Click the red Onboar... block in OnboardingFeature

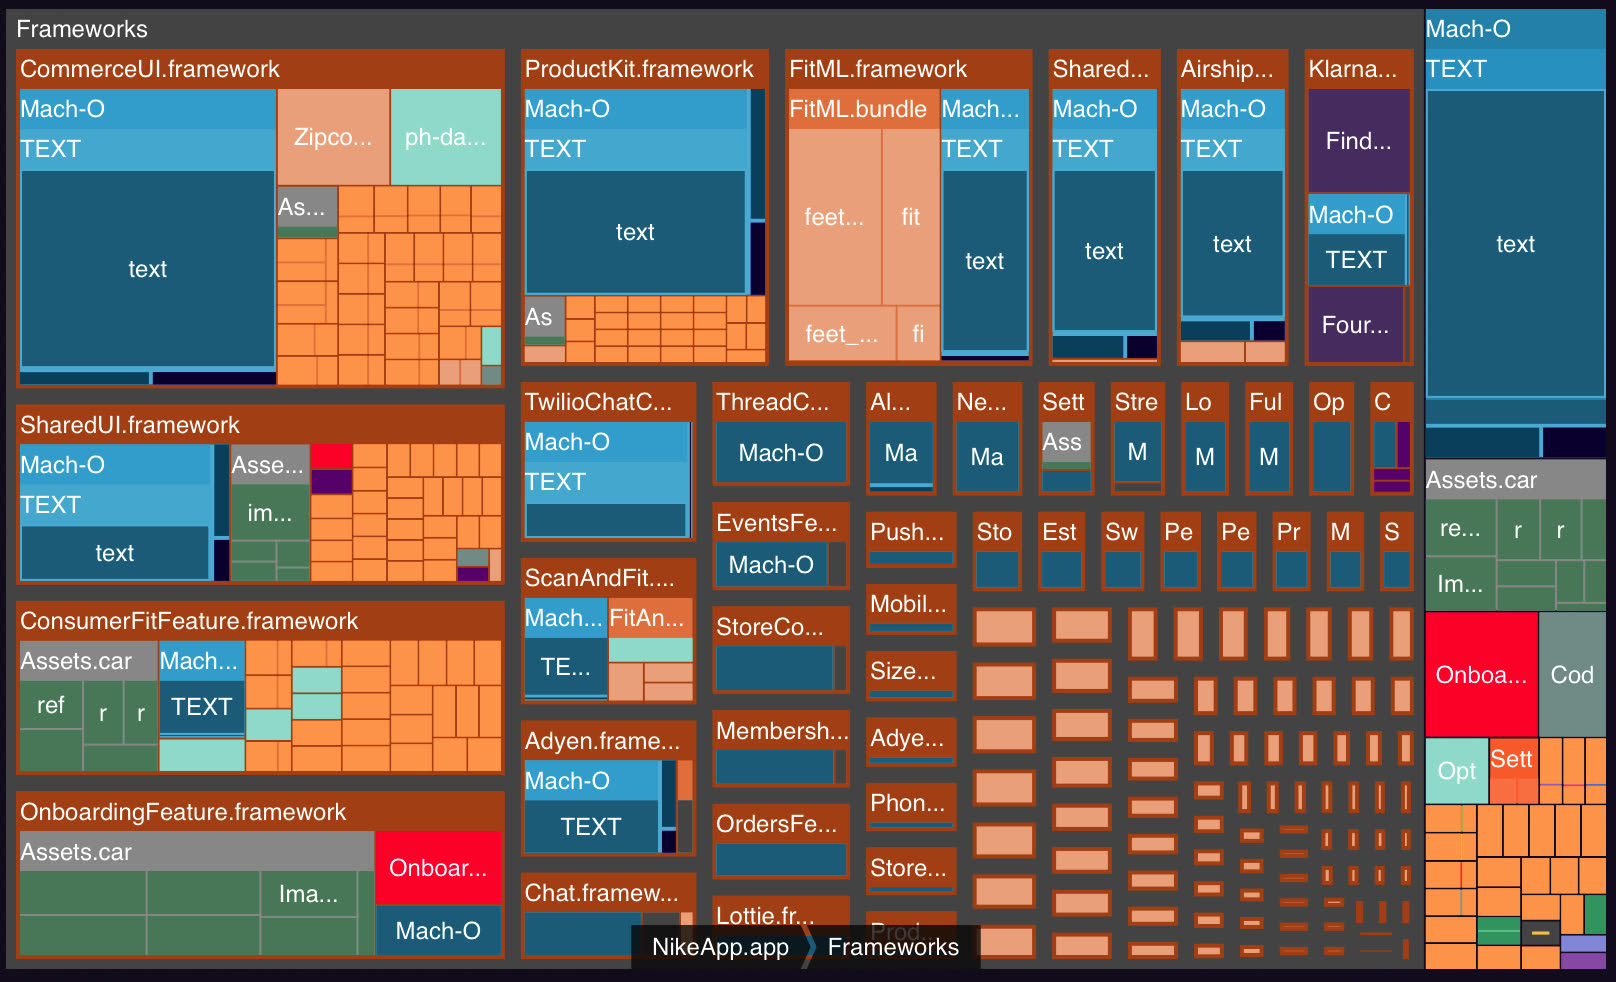438,868
